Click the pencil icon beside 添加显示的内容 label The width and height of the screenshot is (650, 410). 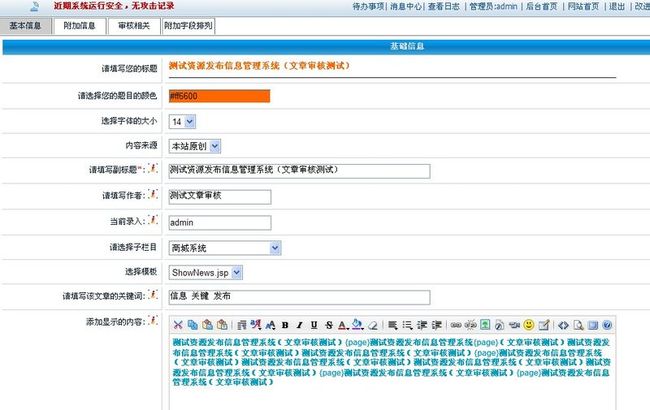point(153,320)
